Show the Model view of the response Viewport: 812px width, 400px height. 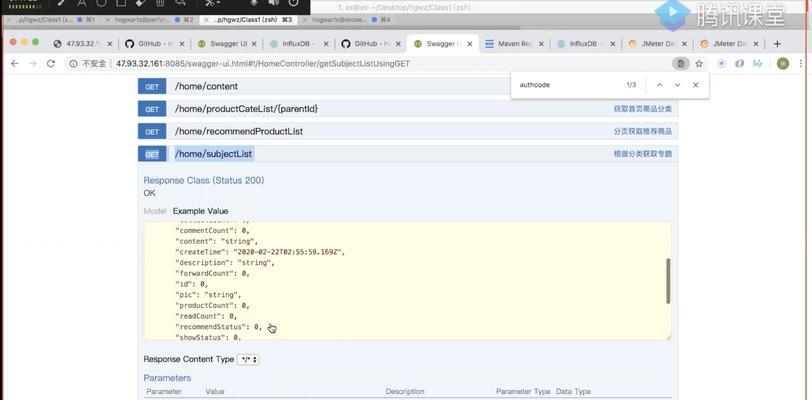155,211
